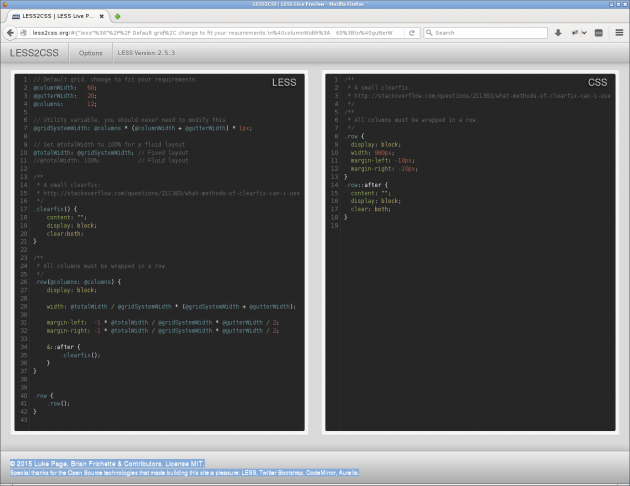
Task: Open a new tab with the green plus
Action: (118, 16)
